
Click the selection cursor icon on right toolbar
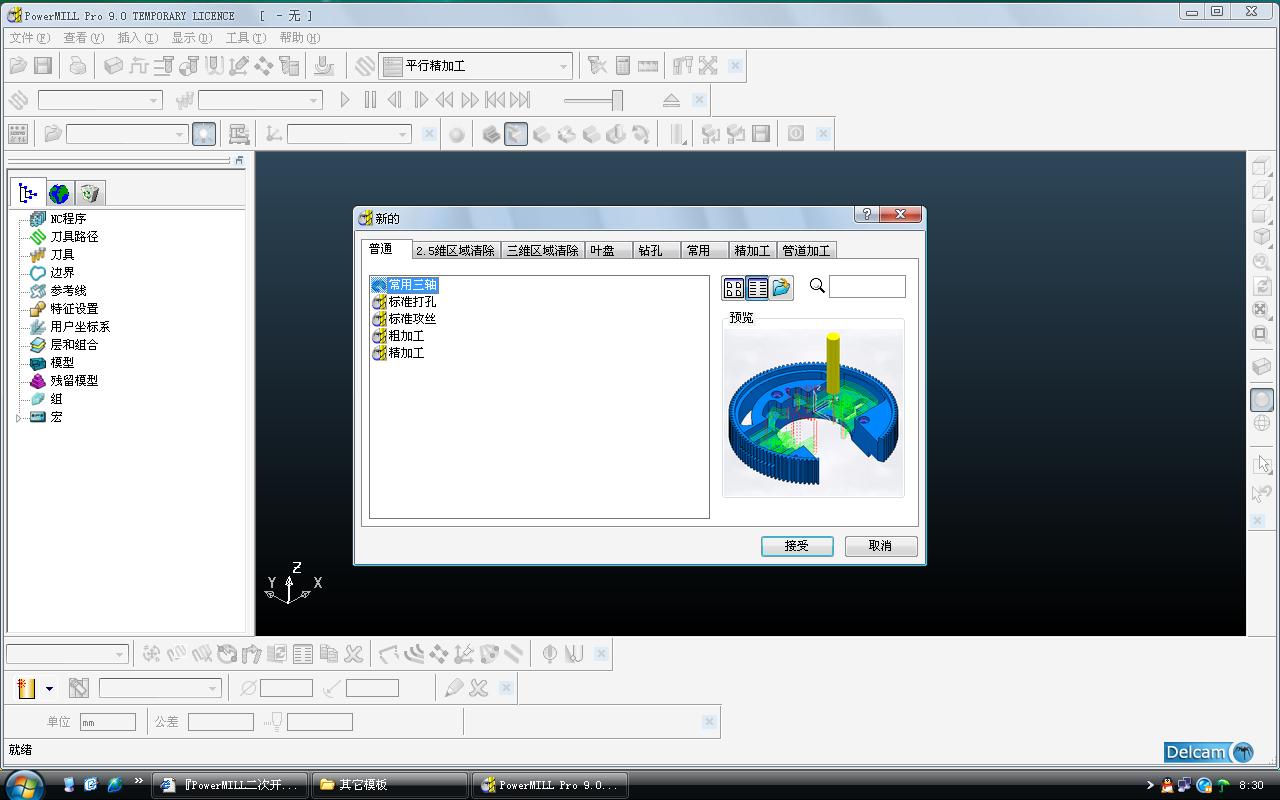pyautogui.click(x=1262, y=465)
